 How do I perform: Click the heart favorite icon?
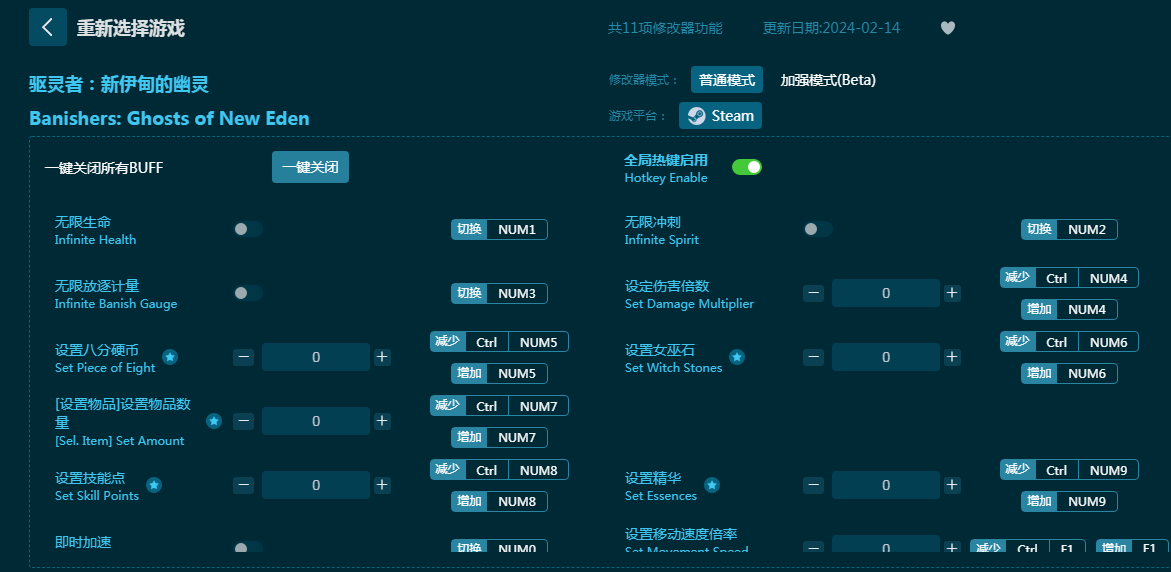[x=948, y=28]
